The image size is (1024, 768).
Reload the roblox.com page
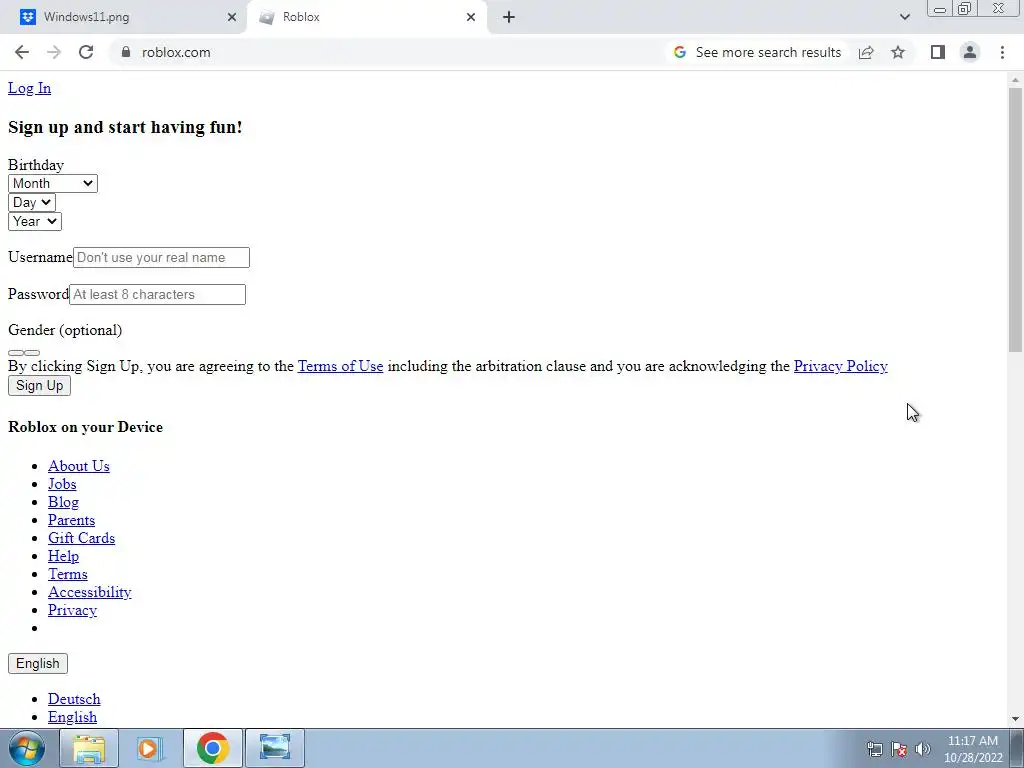pos(86,52)
